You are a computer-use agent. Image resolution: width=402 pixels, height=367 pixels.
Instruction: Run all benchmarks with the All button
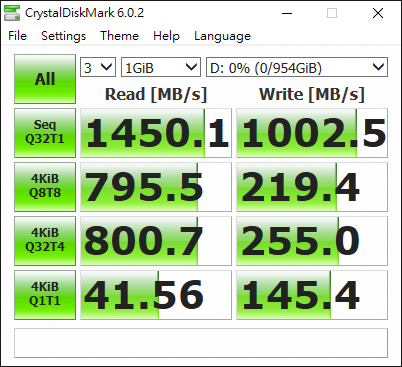click(45, 79)
